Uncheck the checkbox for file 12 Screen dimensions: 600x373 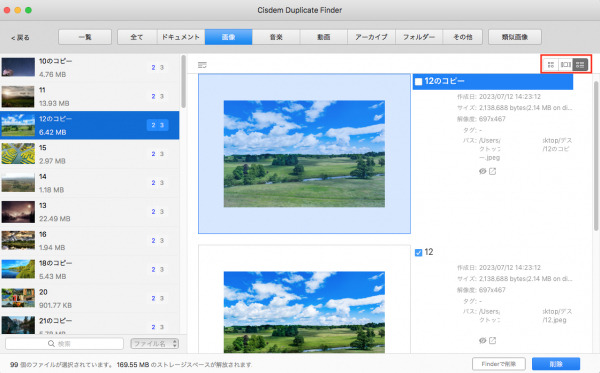coord(419,252)
